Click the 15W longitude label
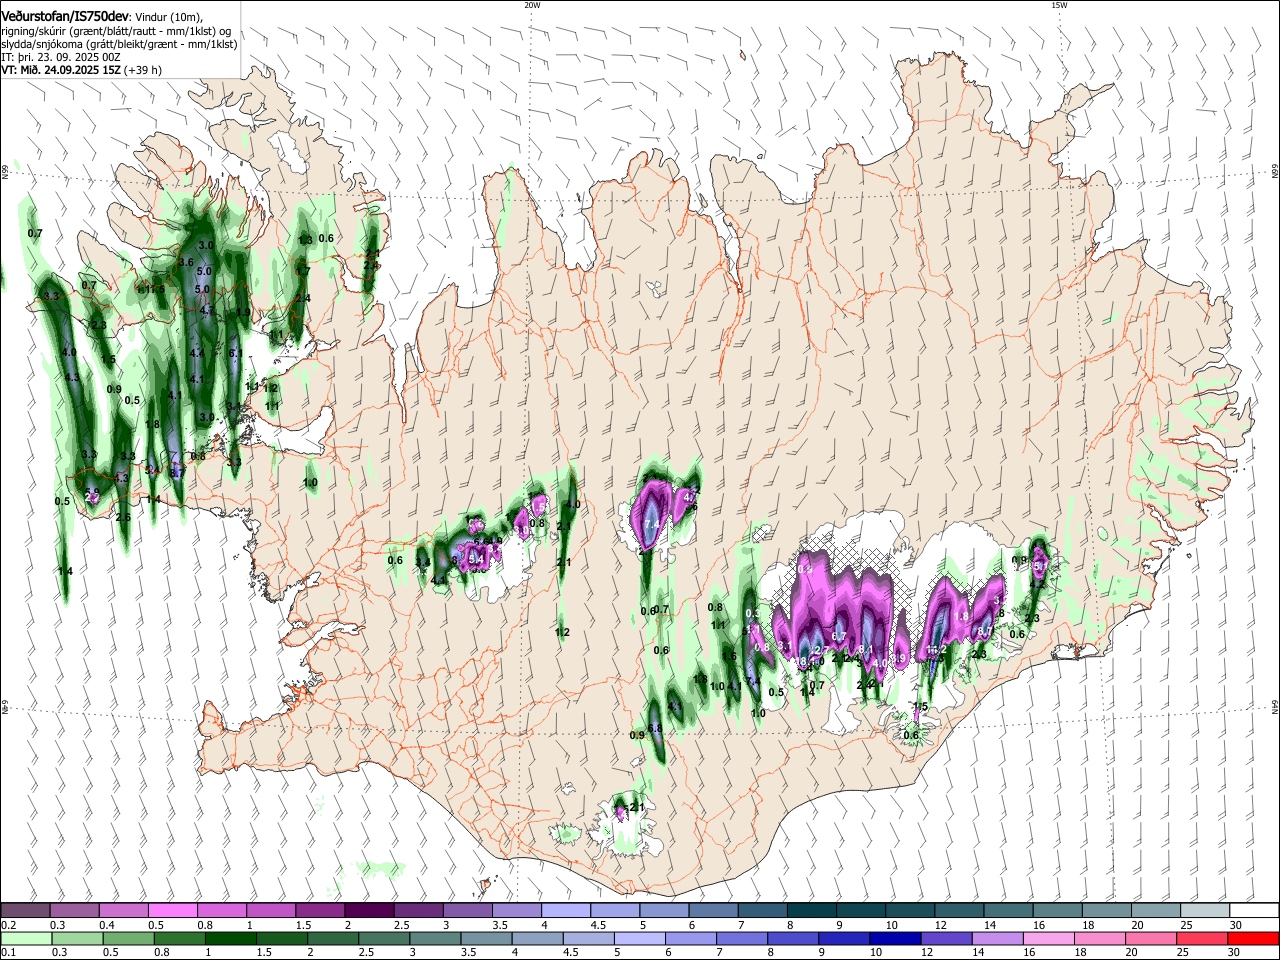1280x960 pixels. (1059, 5)
